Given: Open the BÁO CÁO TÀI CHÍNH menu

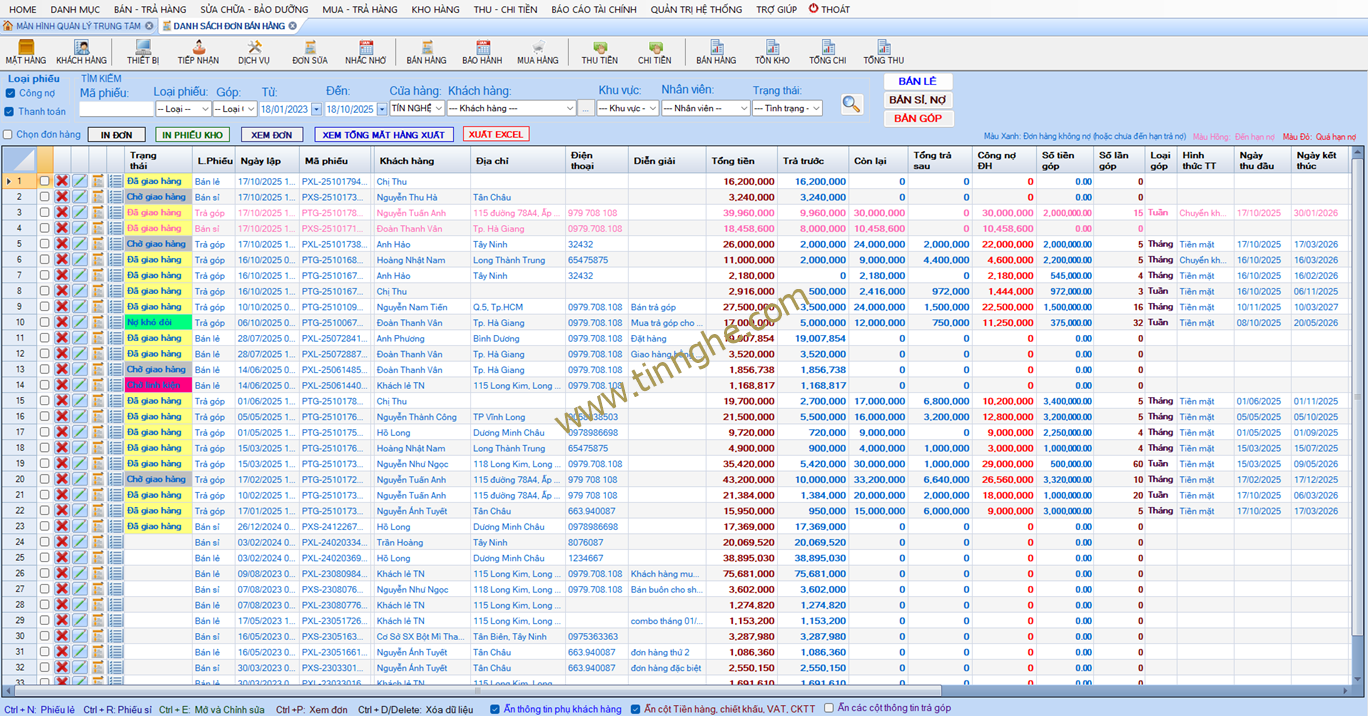Looking at the screenshot, I should click(592, 9).
